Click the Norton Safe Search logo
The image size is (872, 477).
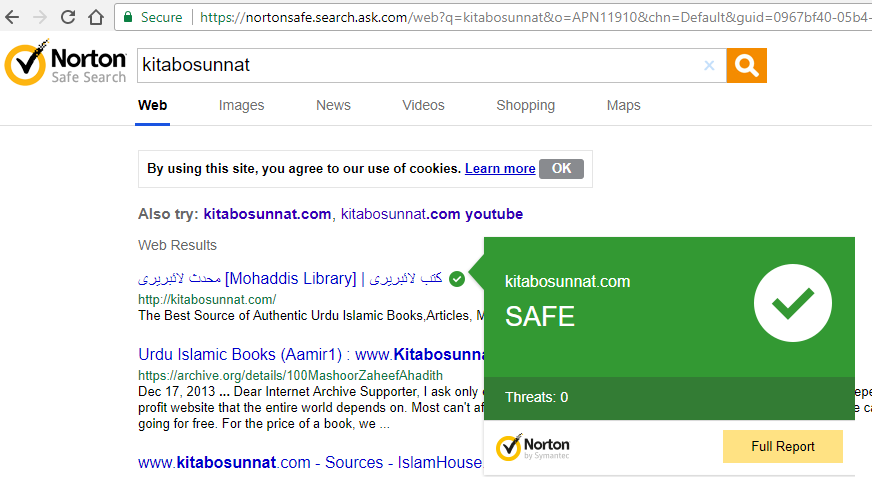point(66,63)
